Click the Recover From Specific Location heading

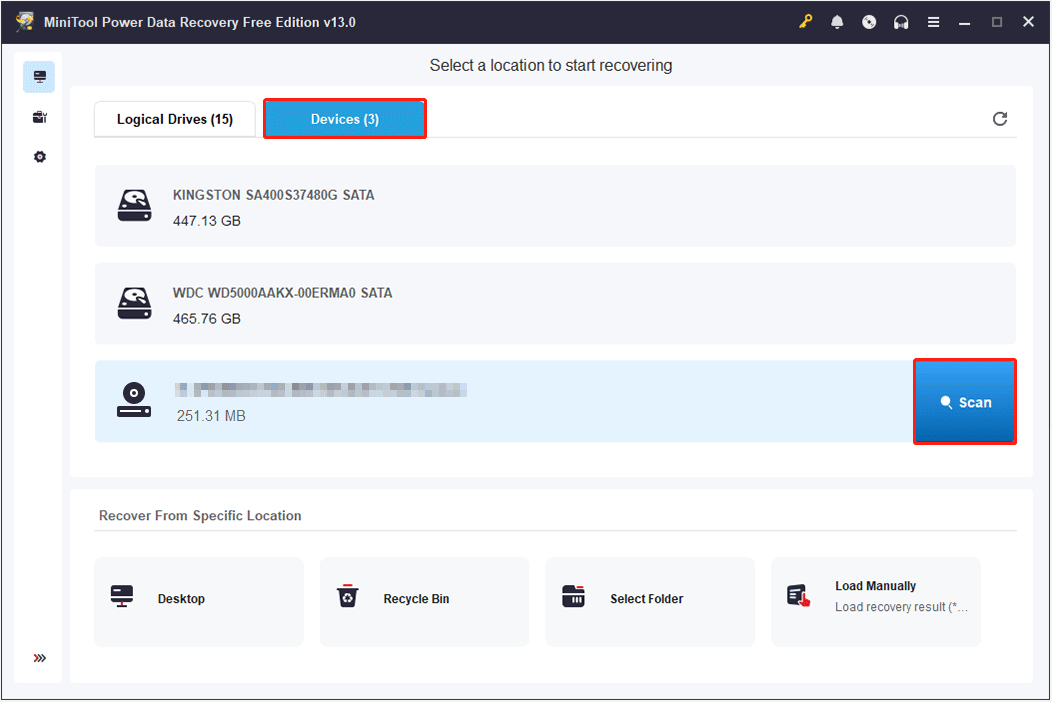pyautogui.click(x=200, y=515)
